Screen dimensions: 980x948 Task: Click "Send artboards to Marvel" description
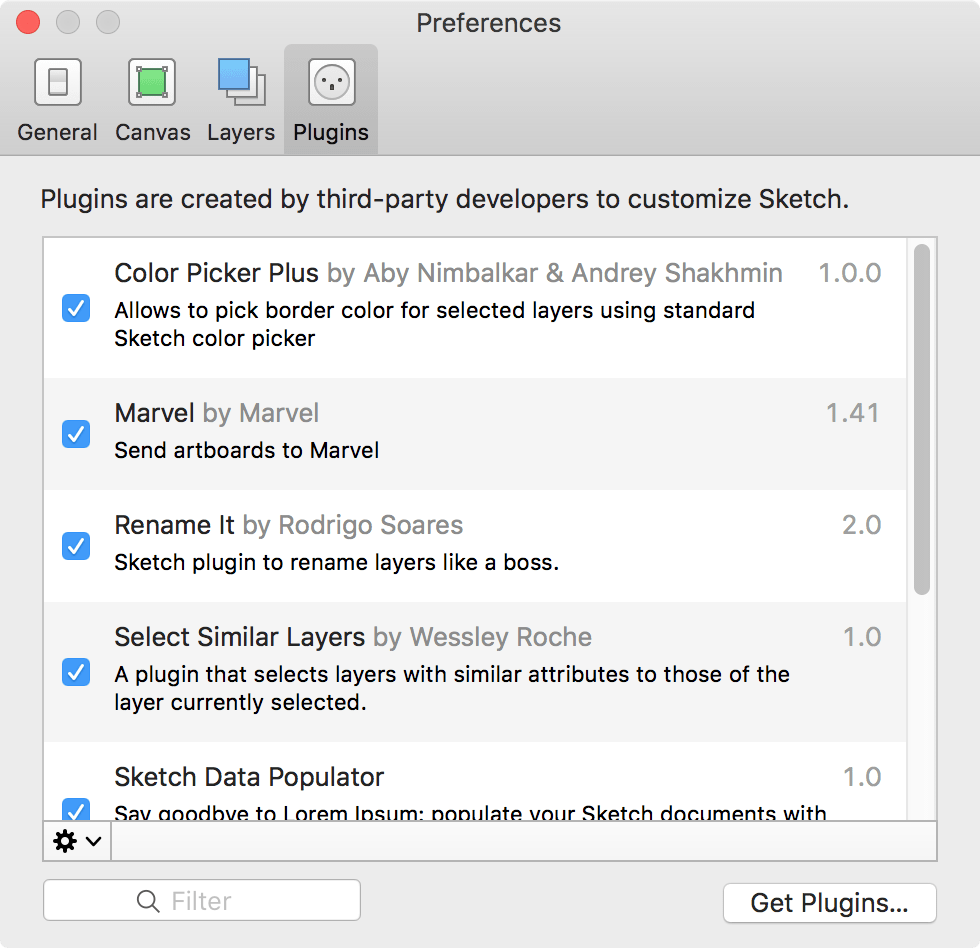coord(246,451)
